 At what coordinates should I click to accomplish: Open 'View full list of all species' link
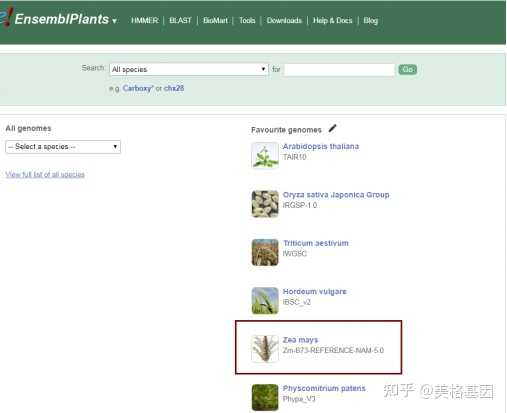[45, 174]
